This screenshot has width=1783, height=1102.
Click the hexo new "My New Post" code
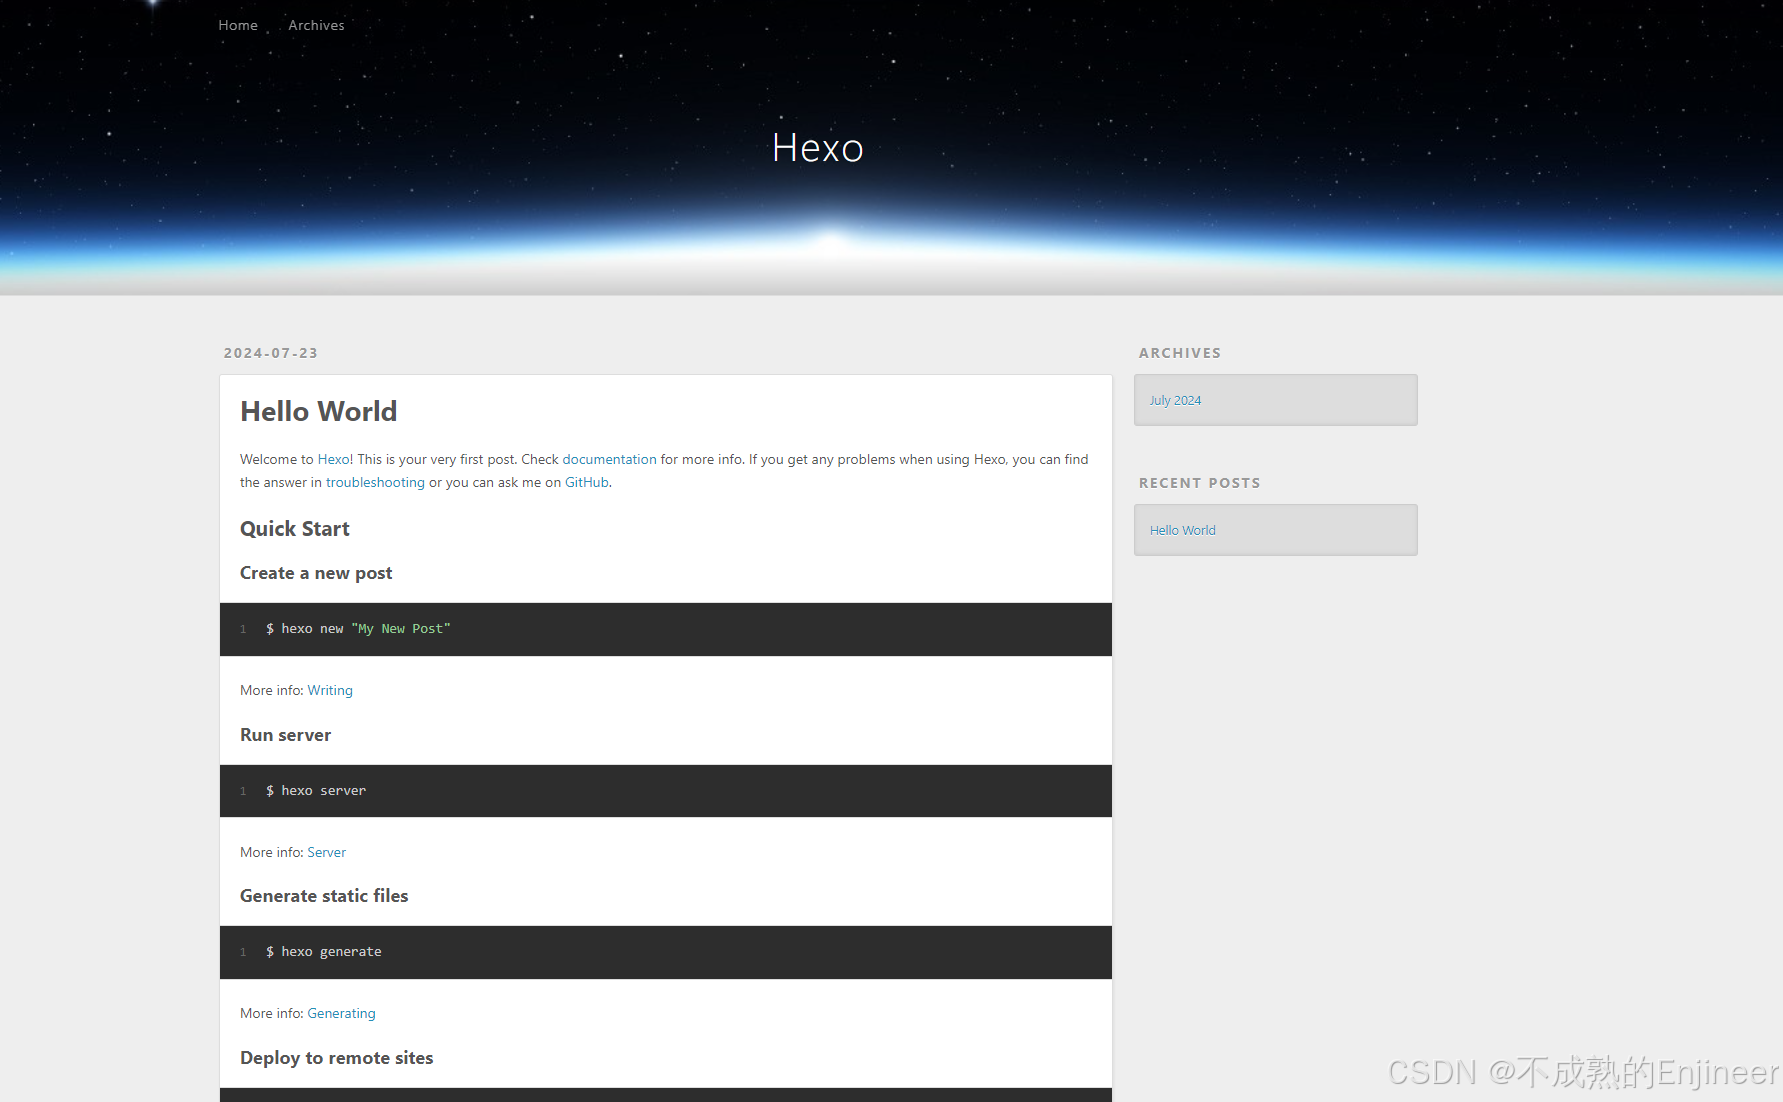click(x=358, y=629)
